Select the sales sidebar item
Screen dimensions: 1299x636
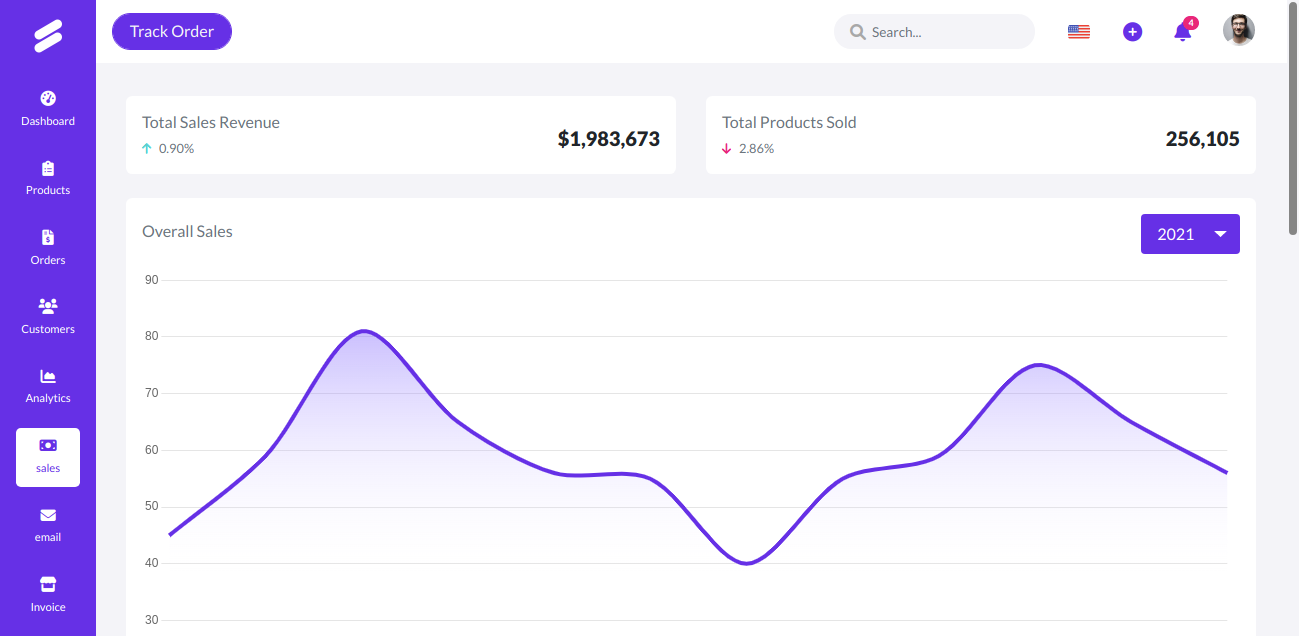pos(48,457)
